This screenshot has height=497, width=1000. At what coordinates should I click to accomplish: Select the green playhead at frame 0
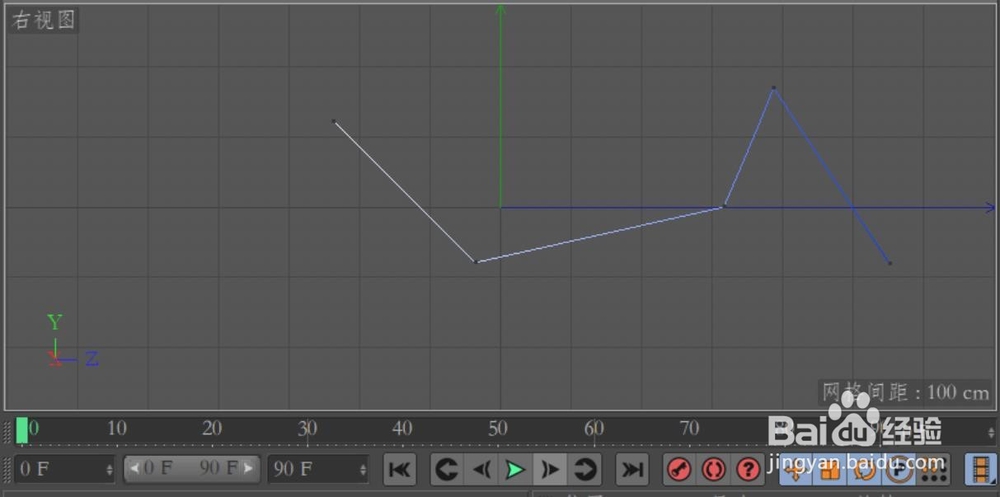[22, 431]
